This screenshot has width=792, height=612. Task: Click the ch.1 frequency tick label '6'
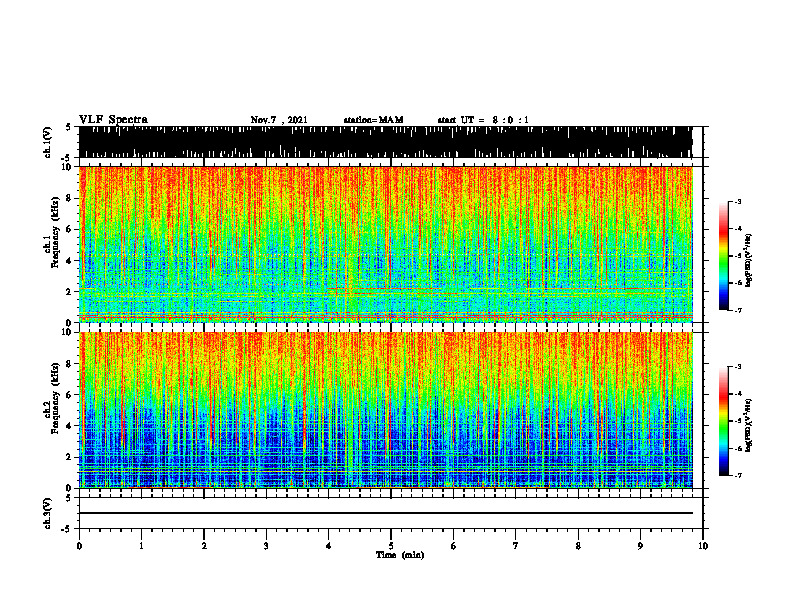tap(70, 229)
